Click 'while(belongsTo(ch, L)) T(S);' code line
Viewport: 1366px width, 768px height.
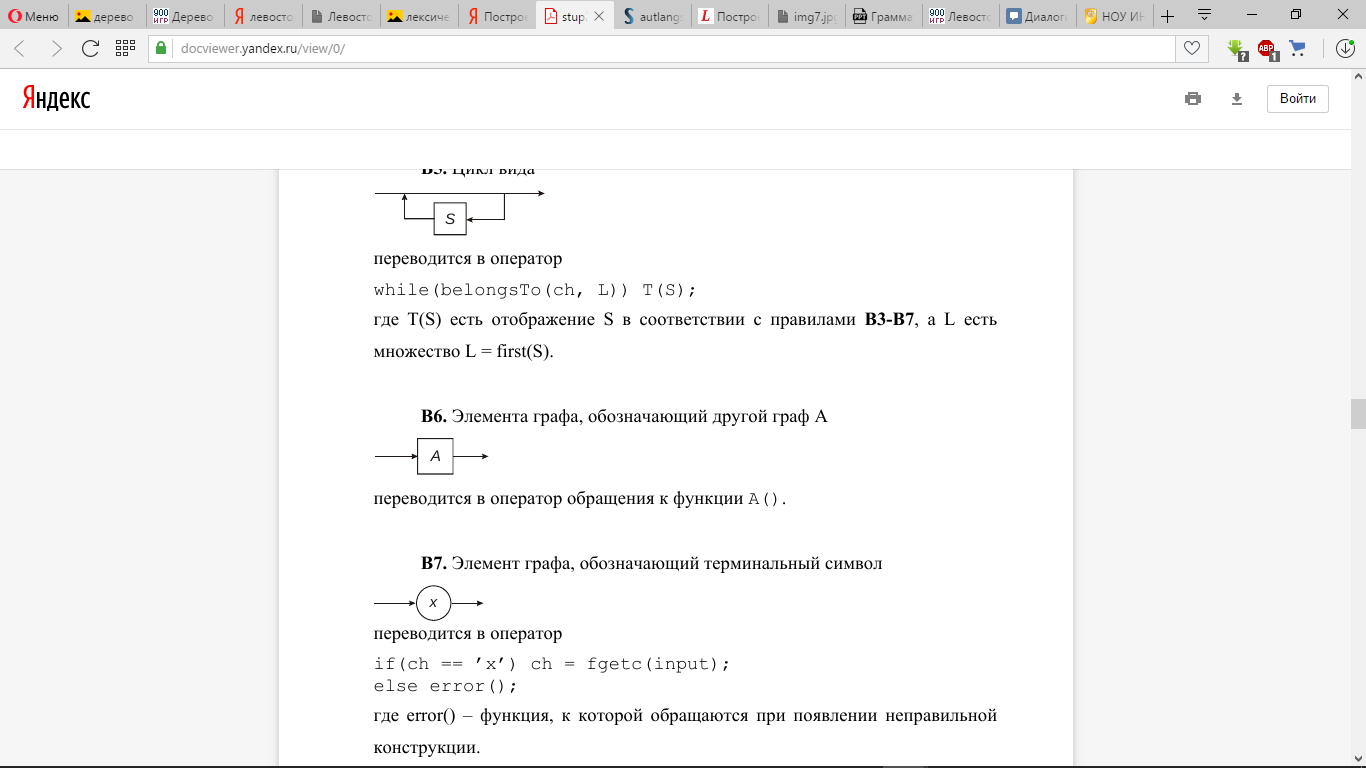(x=535, y=290)
